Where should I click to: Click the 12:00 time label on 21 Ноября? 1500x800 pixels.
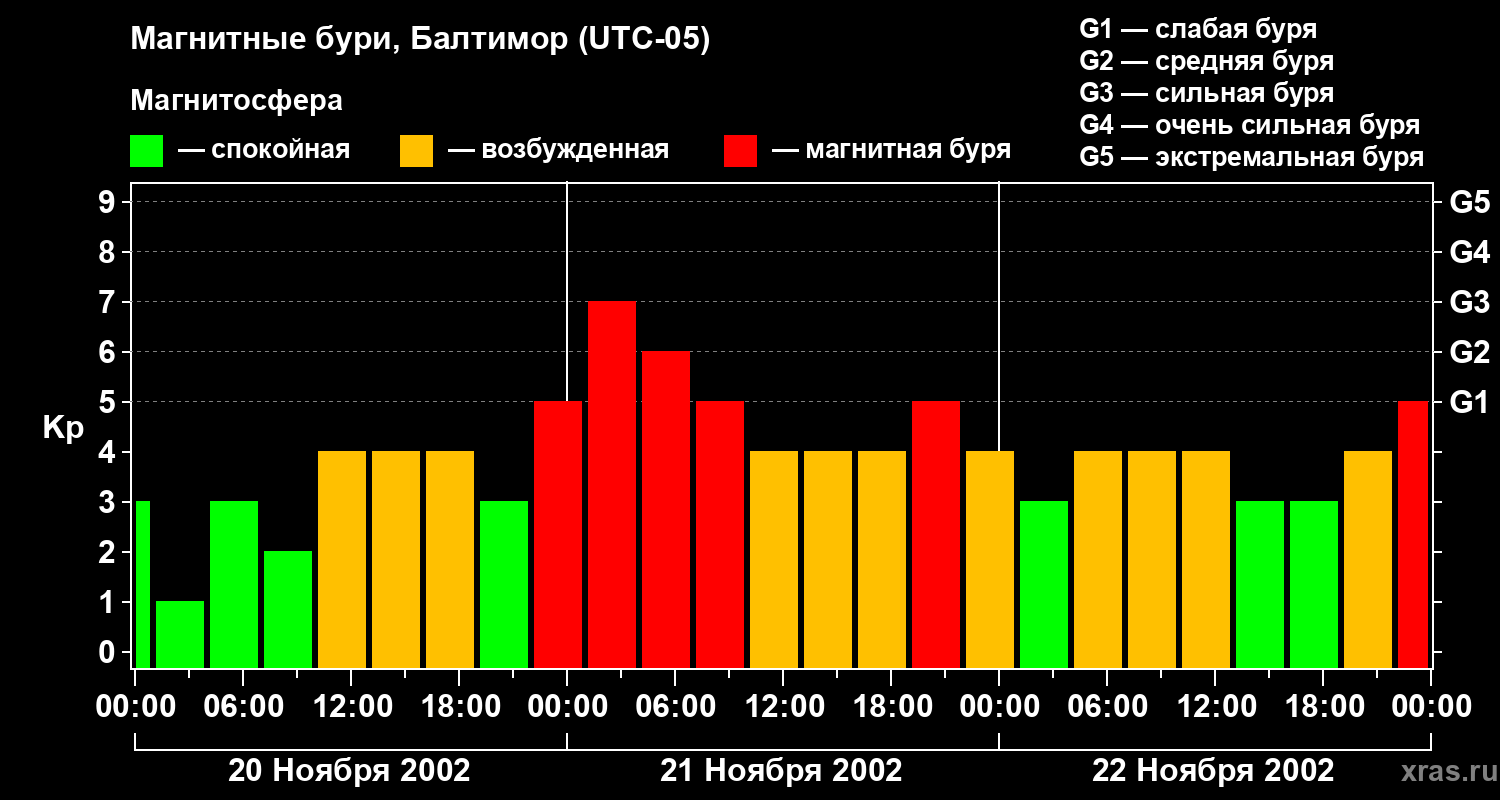[x=783, y=707]
